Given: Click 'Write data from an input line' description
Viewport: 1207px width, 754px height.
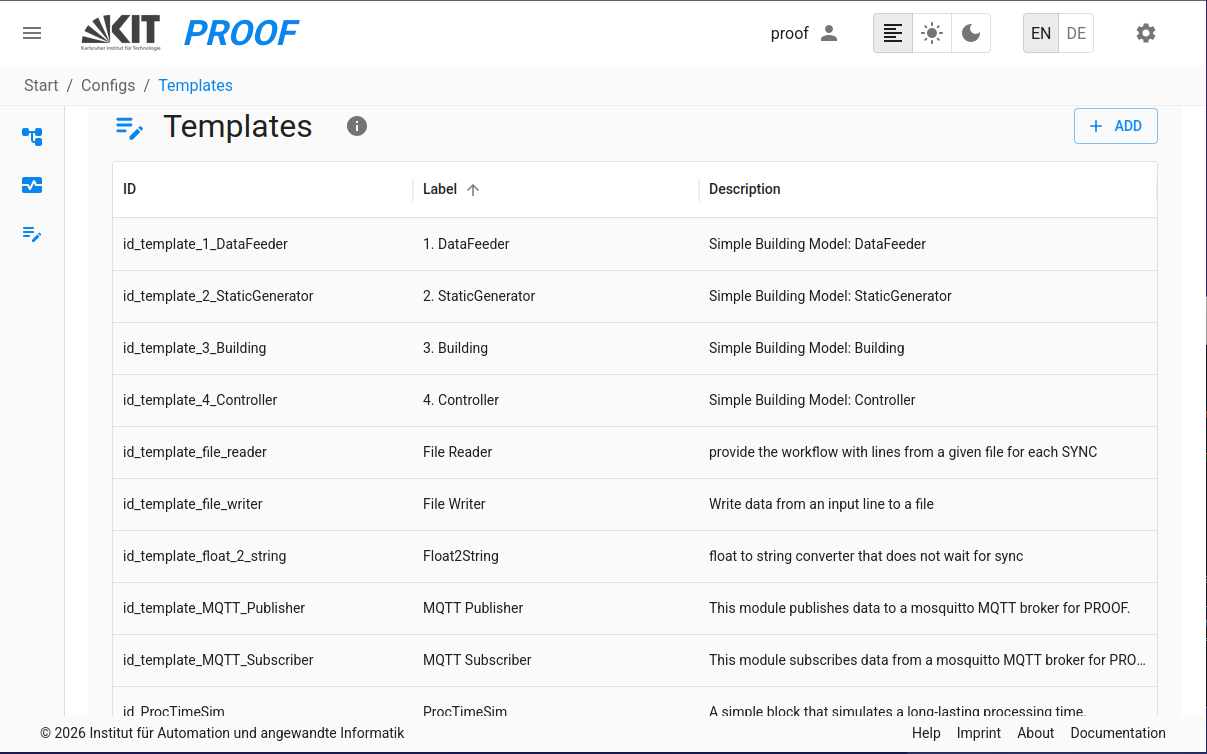Looking at the screenshot, I should [821, 504].
